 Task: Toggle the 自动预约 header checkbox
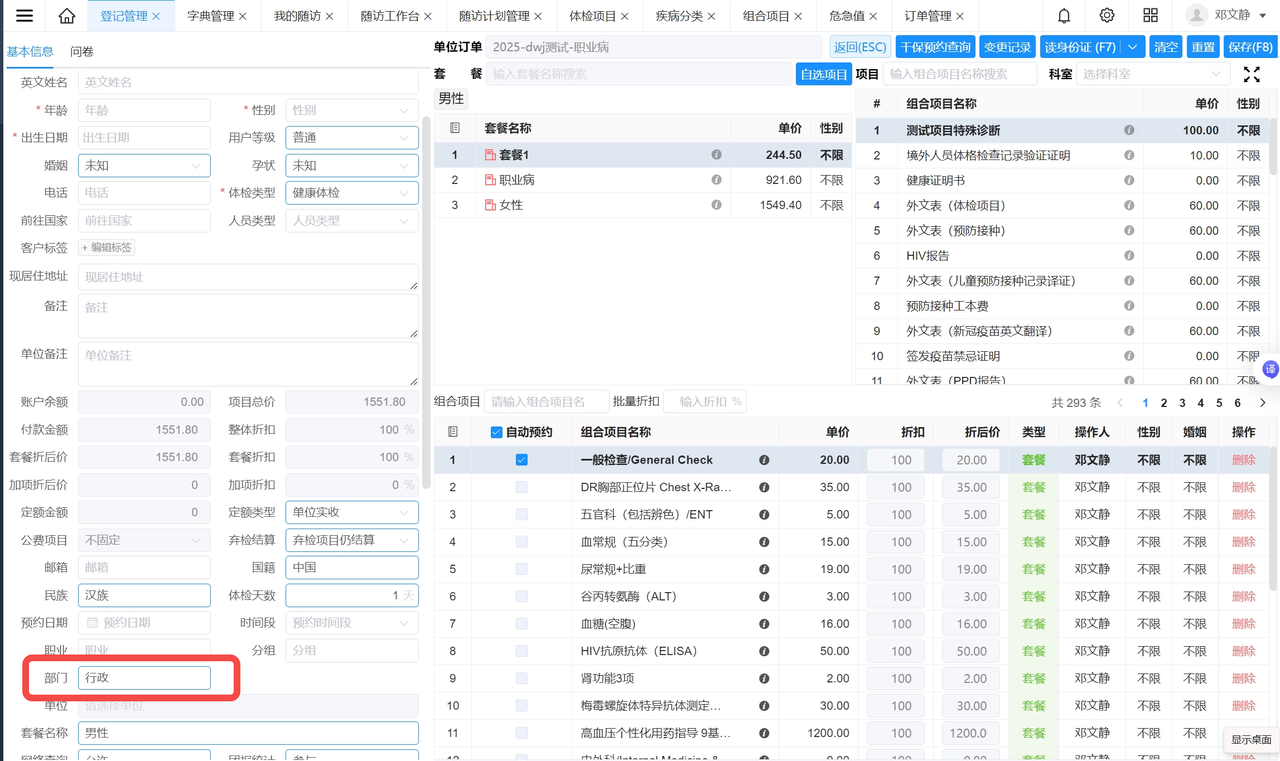(x=496, y=432)
